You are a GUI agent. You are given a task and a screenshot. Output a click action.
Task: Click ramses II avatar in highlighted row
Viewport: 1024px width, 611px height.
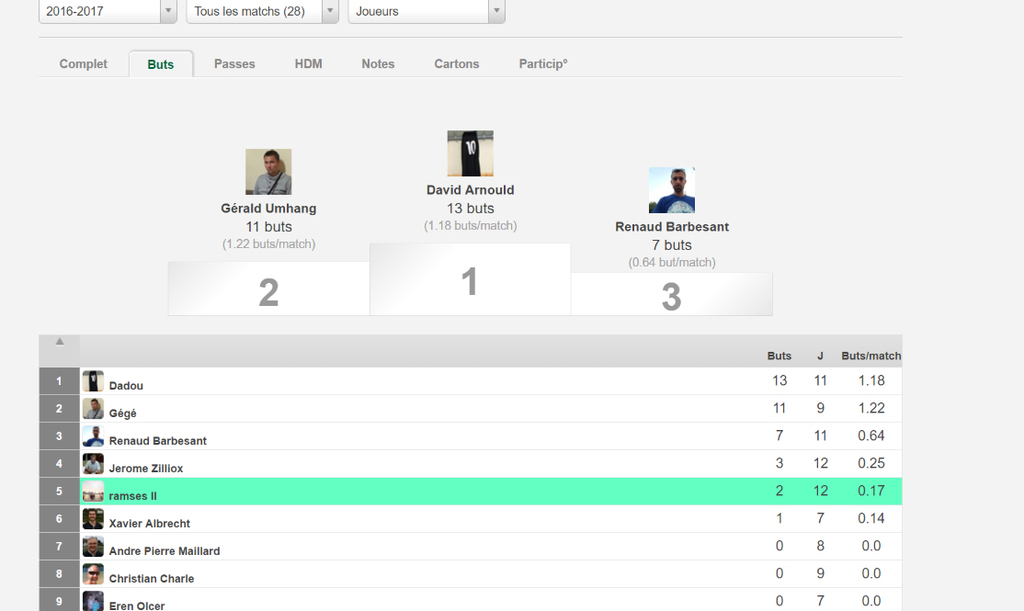click(x=93, y=492)
